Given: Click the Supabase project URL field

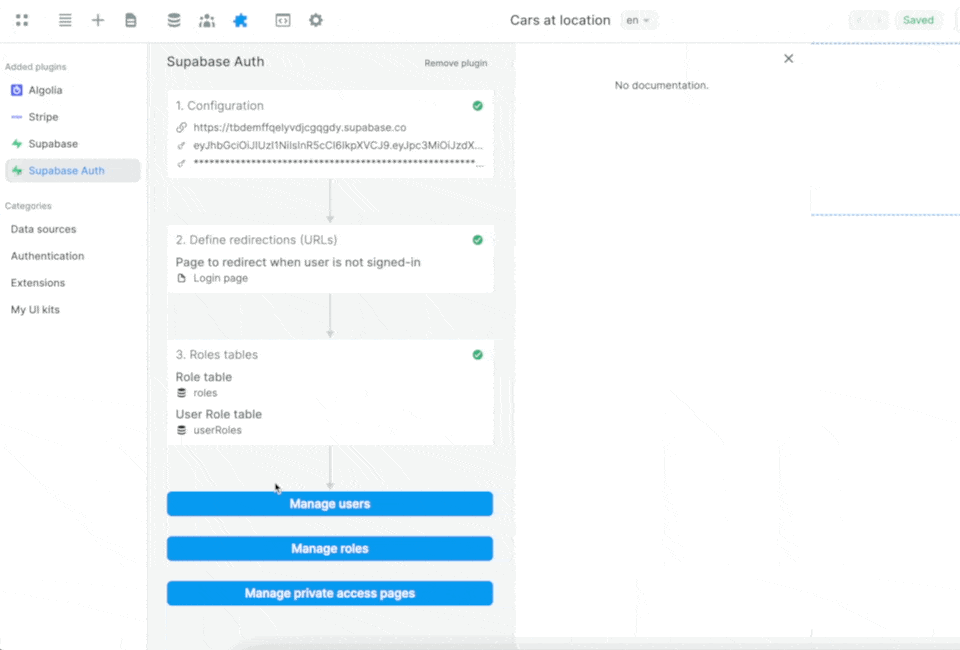Looking at the screenshot, I should (299, 127).
